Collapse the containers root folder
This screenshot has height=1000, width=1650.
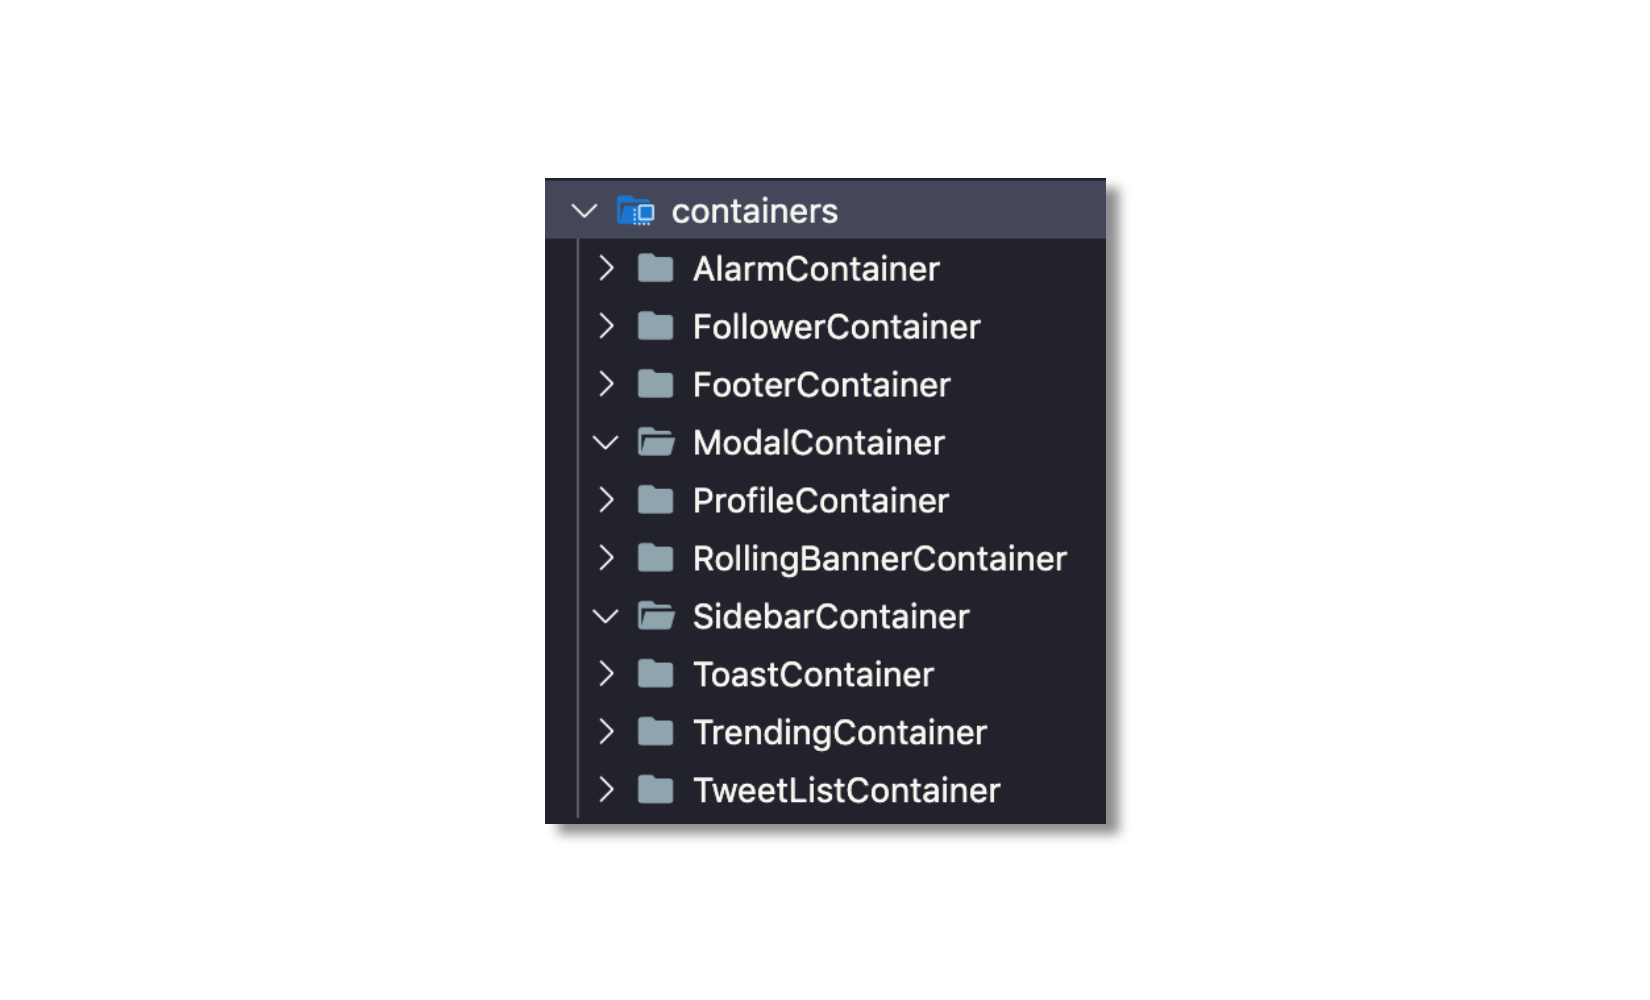(584, 211)
